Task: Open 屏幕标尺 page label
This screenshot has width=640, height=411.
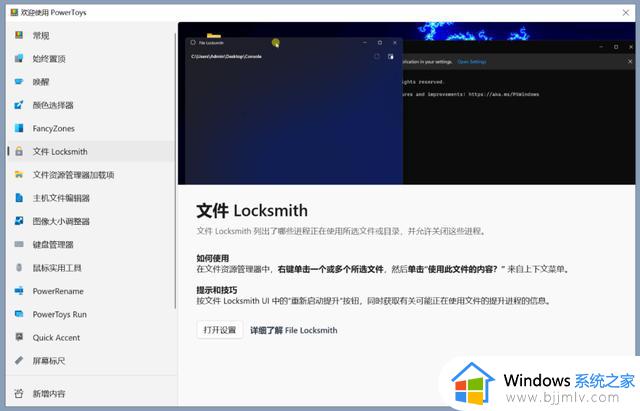Action: click(49, 361)
